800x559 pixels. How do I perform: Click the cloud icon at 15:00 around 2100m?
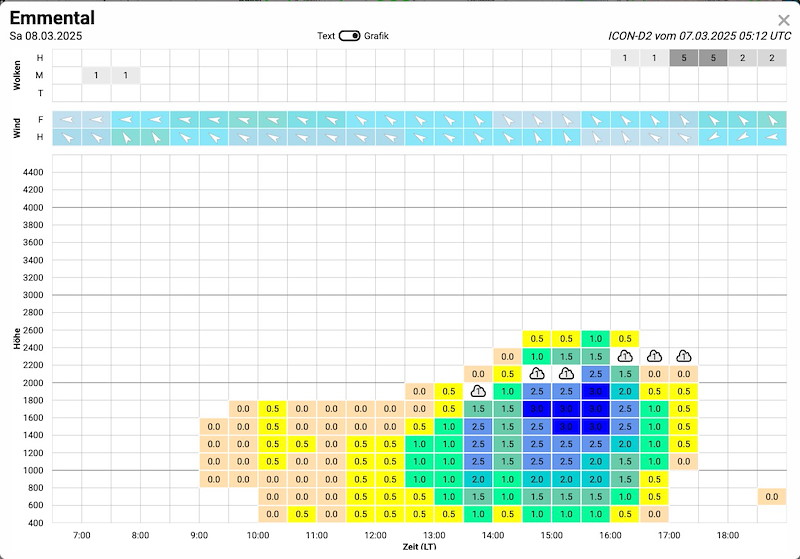click(566, 374)
